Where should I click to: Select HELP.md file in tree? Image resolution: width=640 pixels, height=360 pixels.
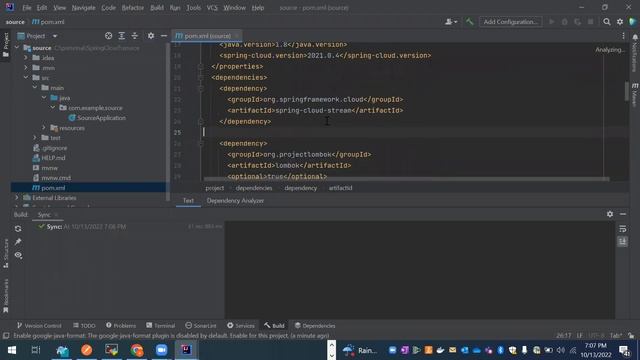49,158
